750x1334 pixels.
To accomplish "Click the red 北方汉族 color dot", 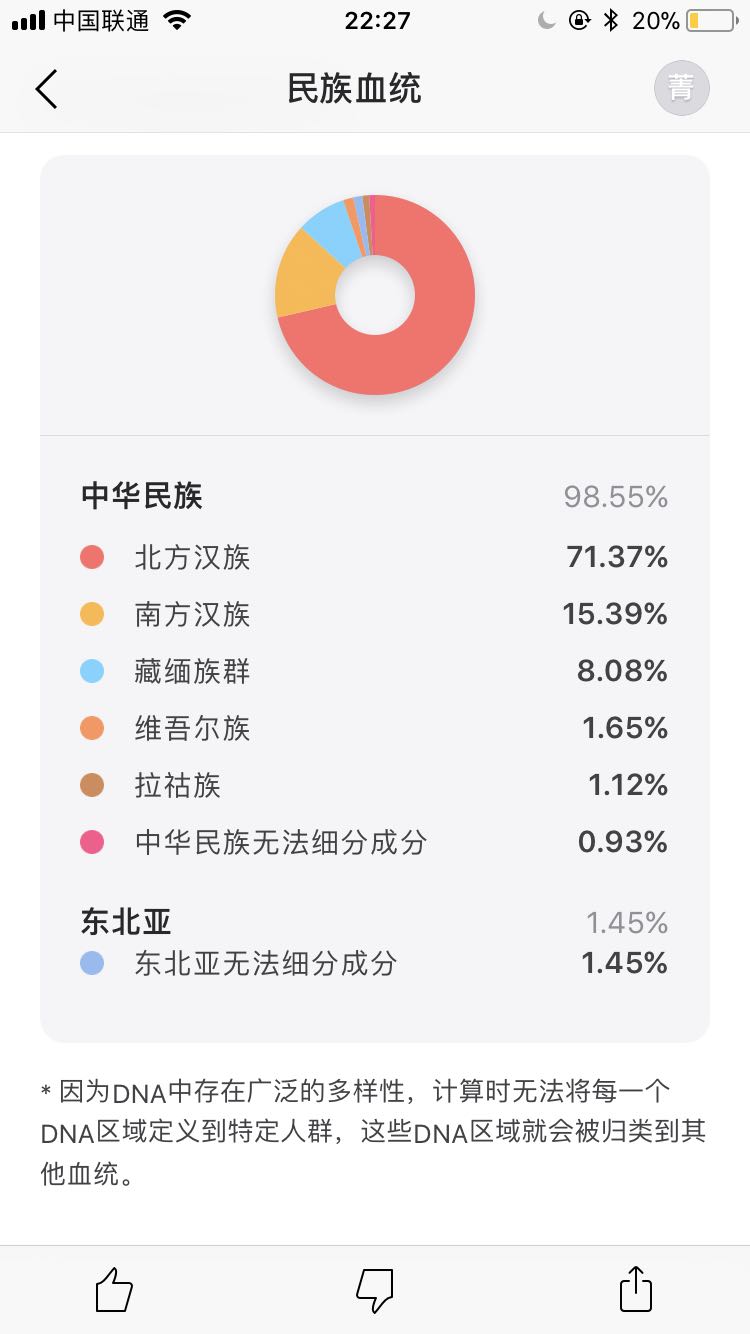I will (x=92, y=557).
